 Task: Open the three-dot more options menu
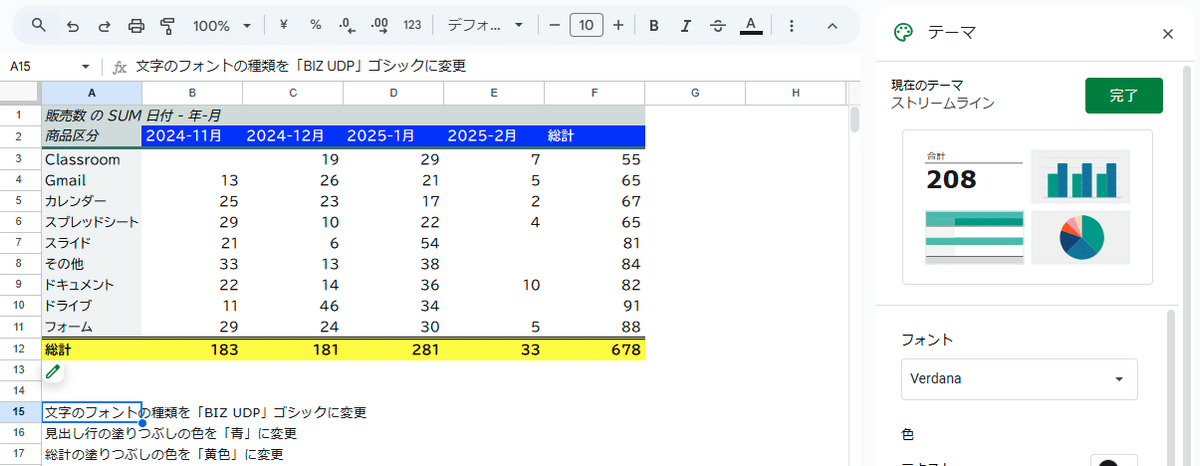791,25
